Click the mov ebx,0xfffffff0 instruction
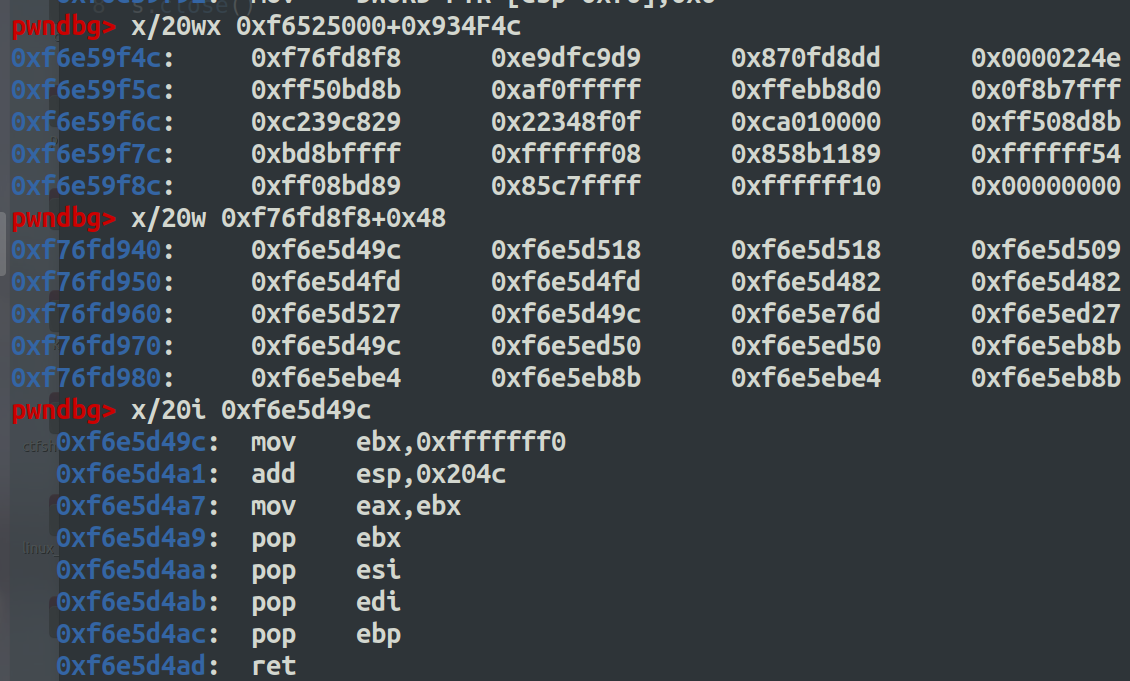 [x=408, y=442]
